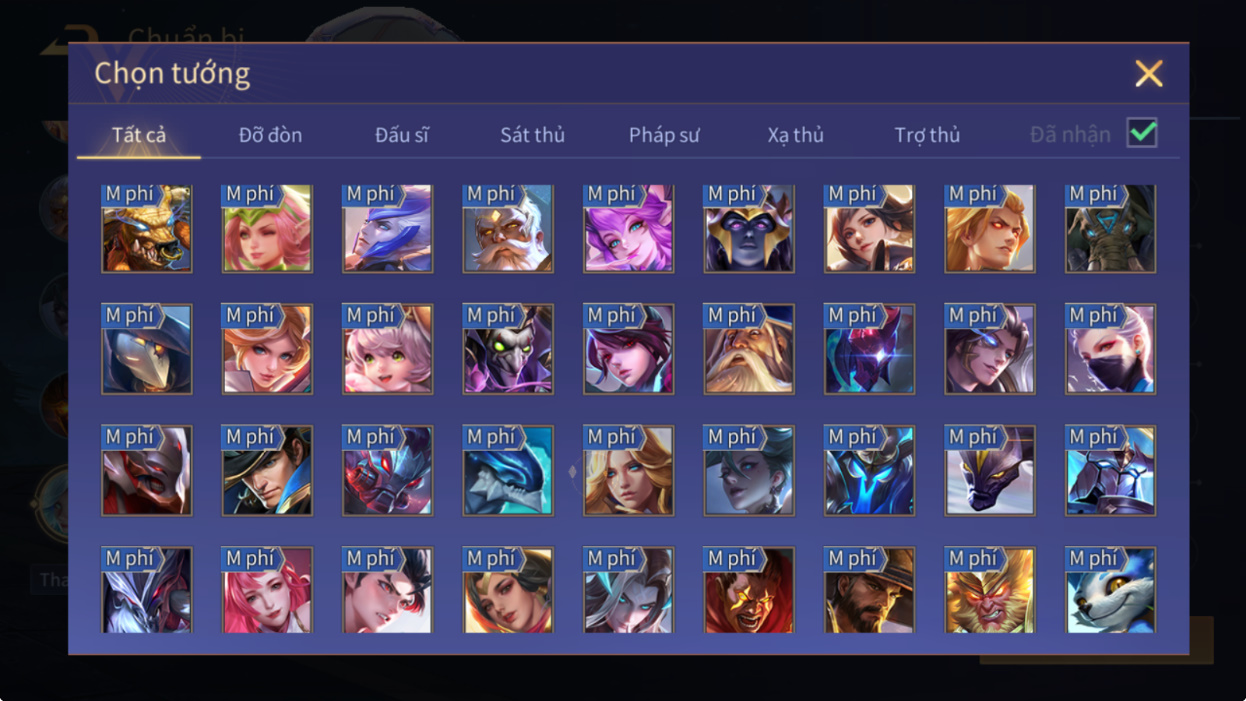Go to the Trợ thủ tab
1246x701 pixels.
point(927,135)
